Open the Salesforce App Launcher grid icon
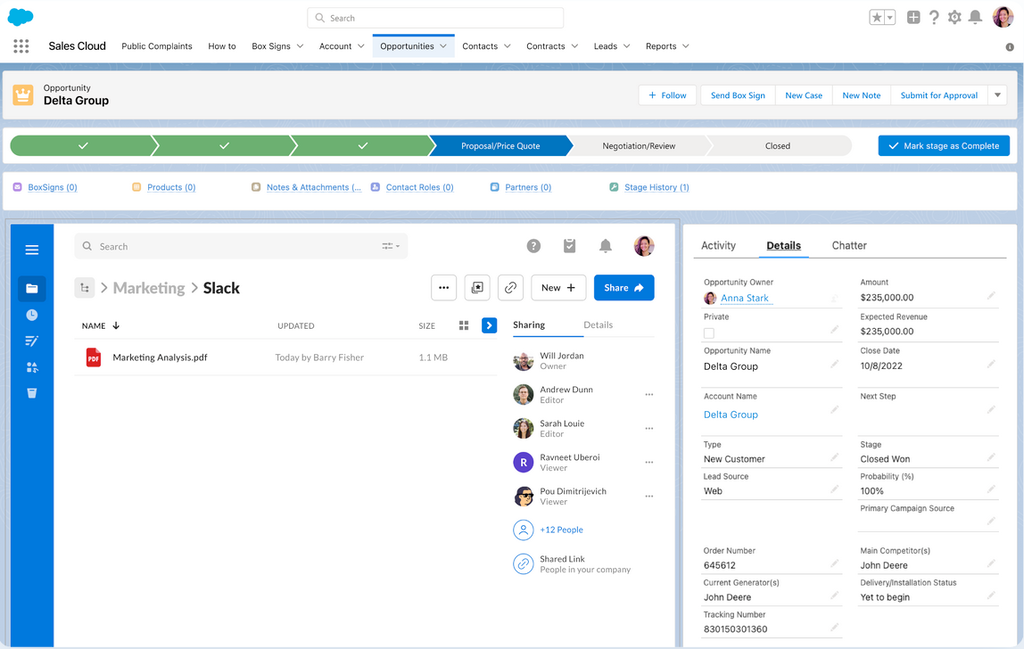Viewport: 1024px width, 649px height. (21, 46)
